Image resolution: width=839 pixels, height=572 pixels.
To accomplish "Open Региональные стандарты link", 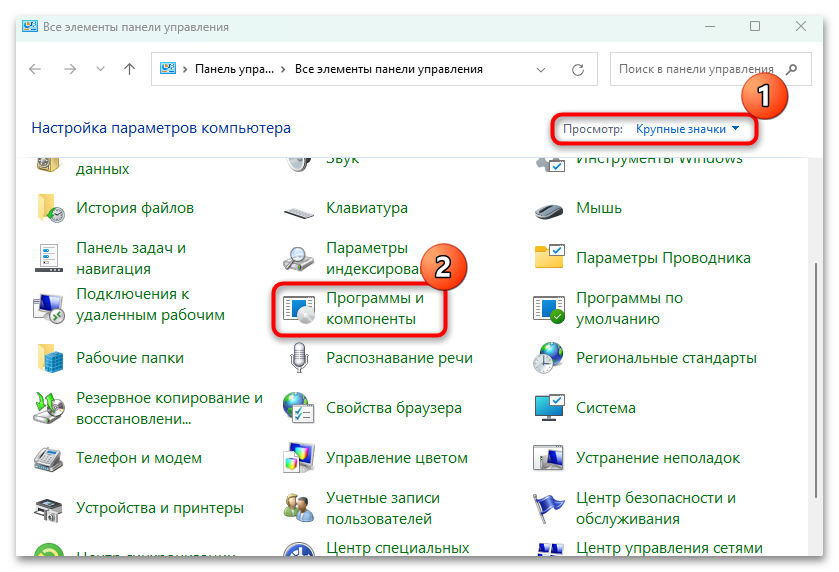I will (666, 358).
